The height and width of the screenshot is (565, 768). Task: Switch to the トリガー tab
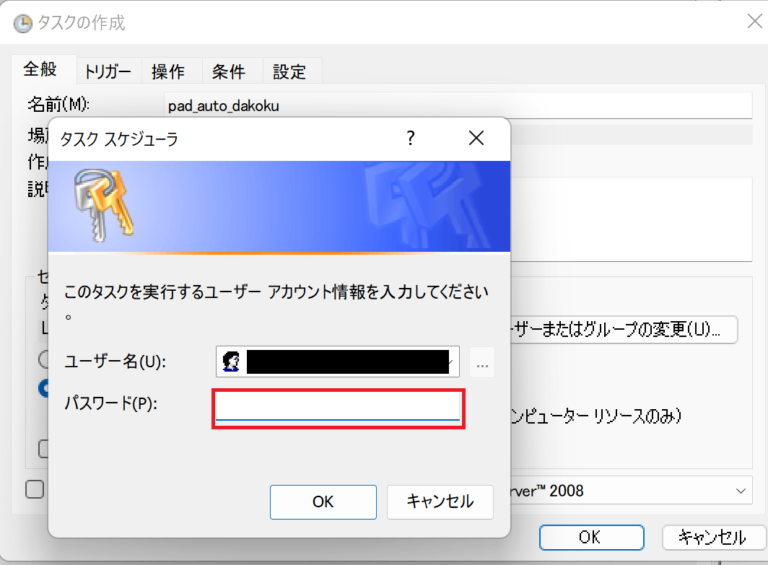tap(107, 71)
